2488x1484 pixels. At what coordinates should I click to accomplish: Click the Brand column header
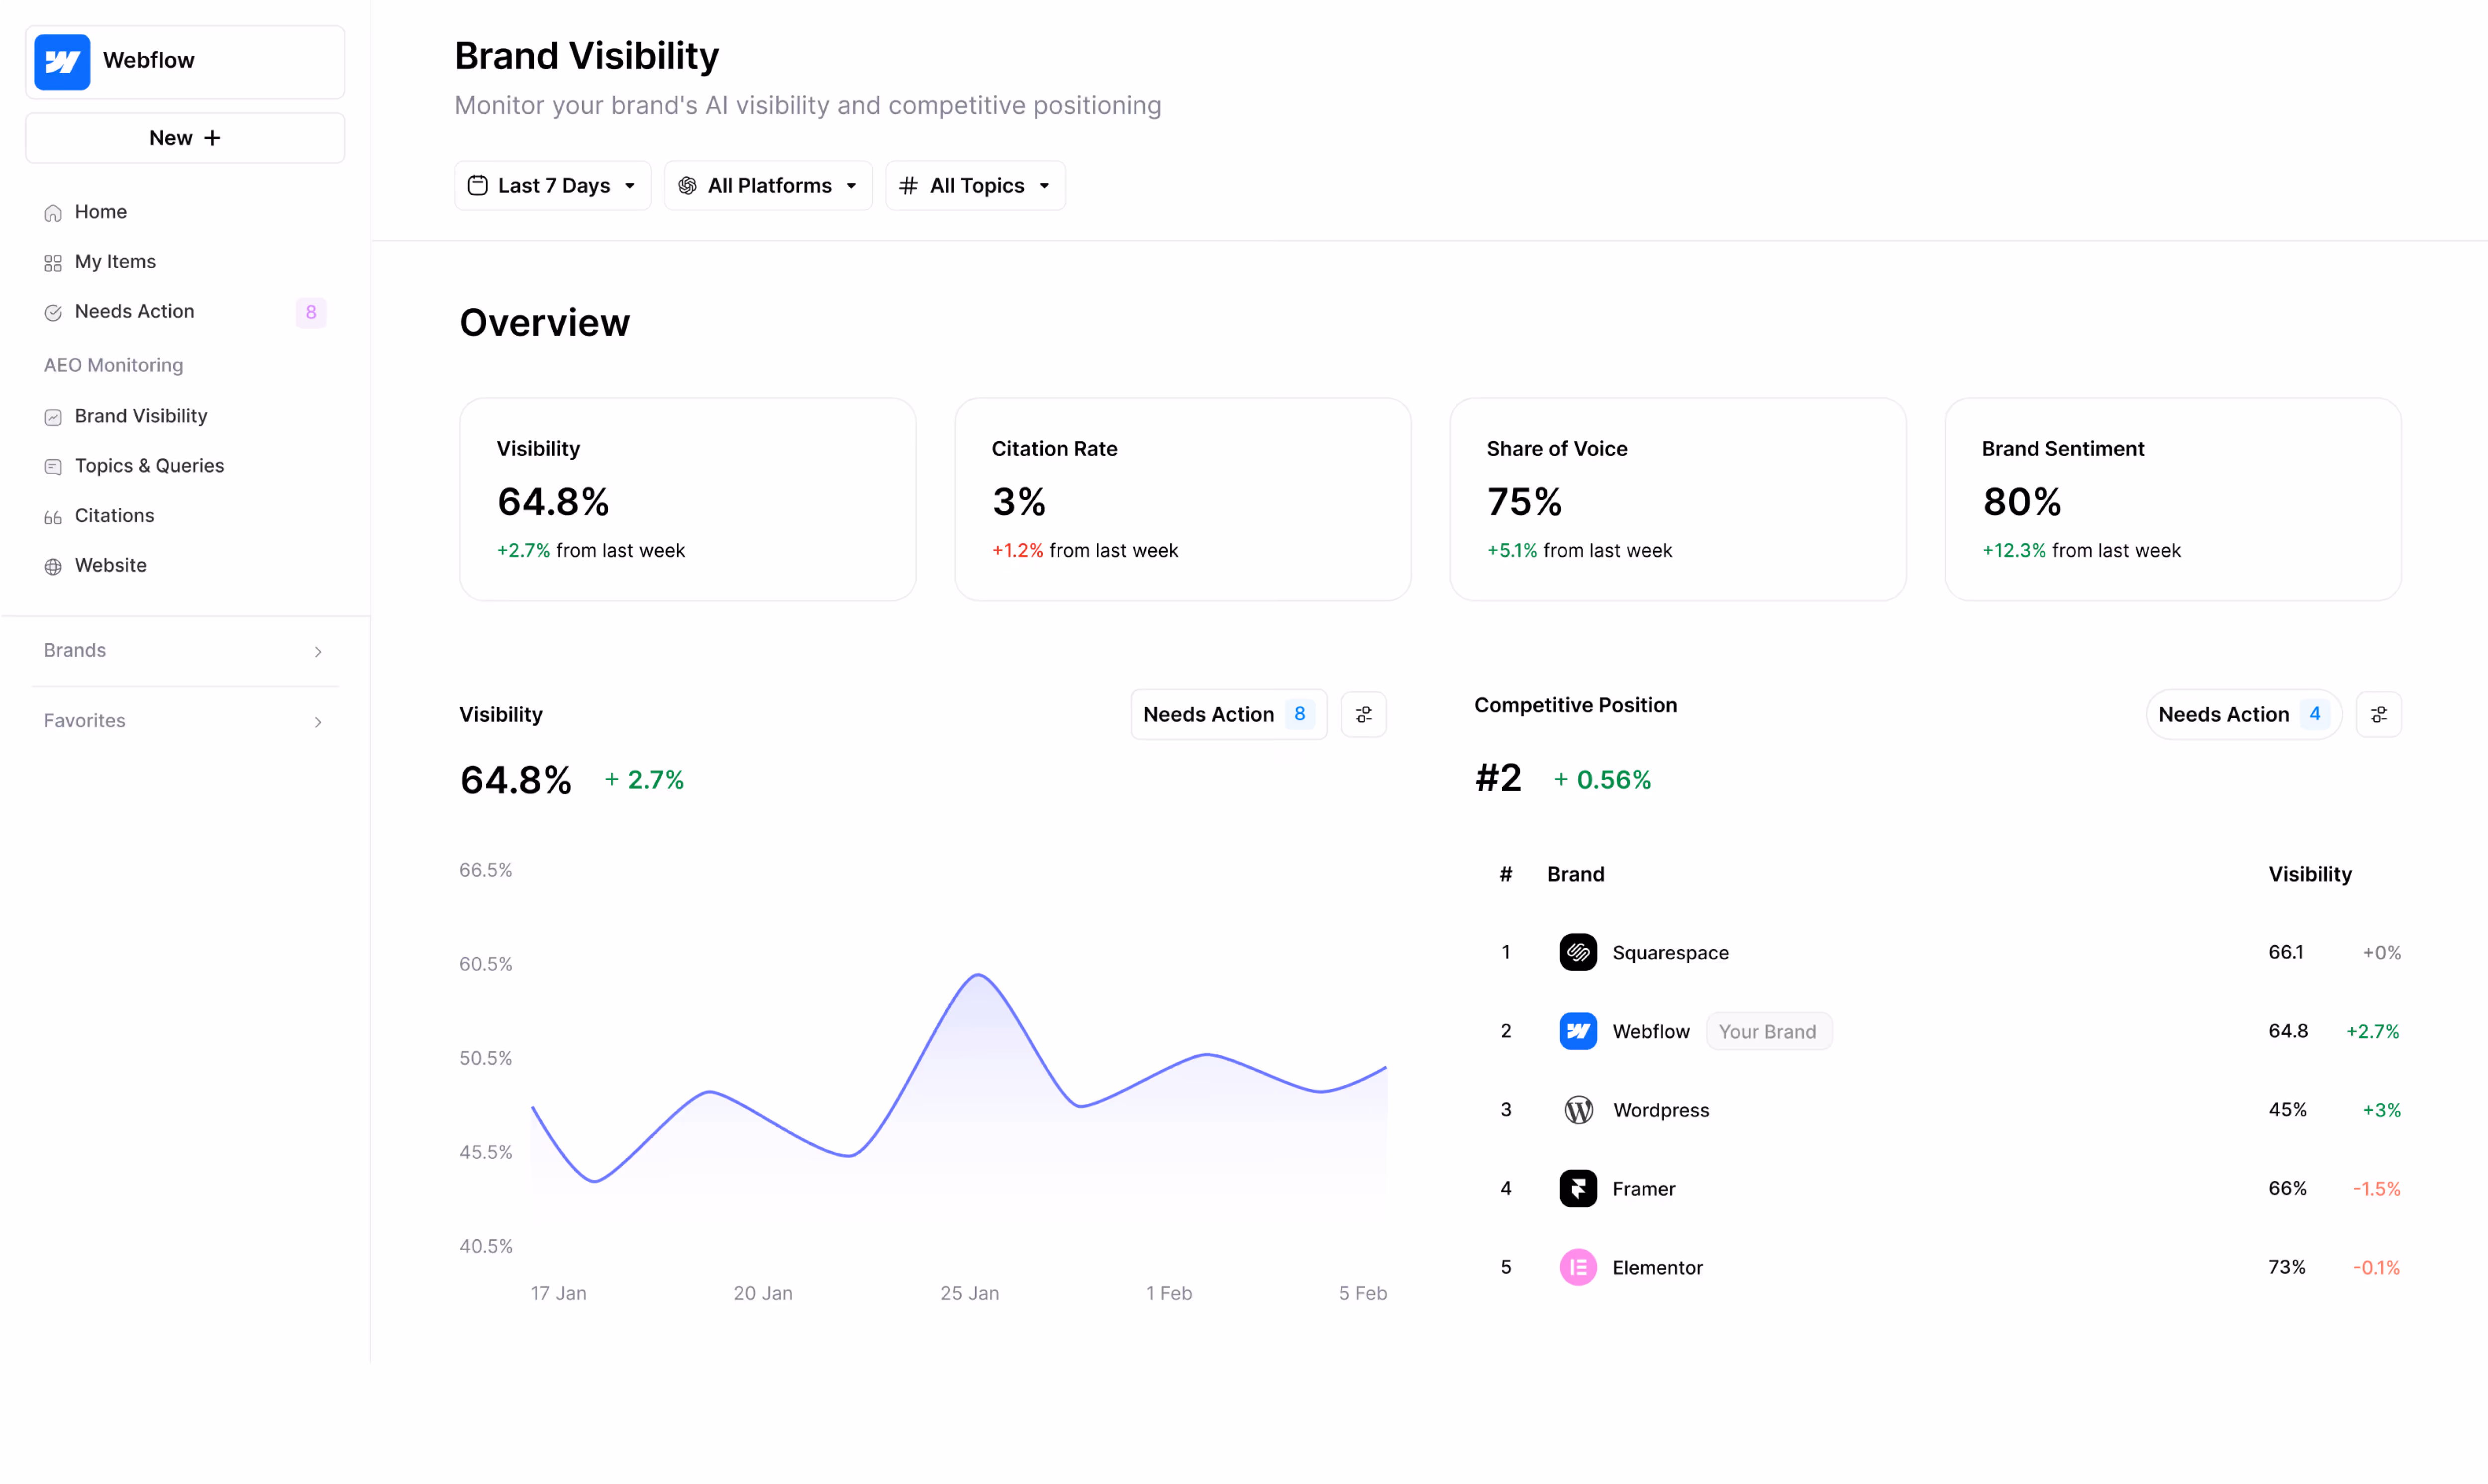(1576, 874)
